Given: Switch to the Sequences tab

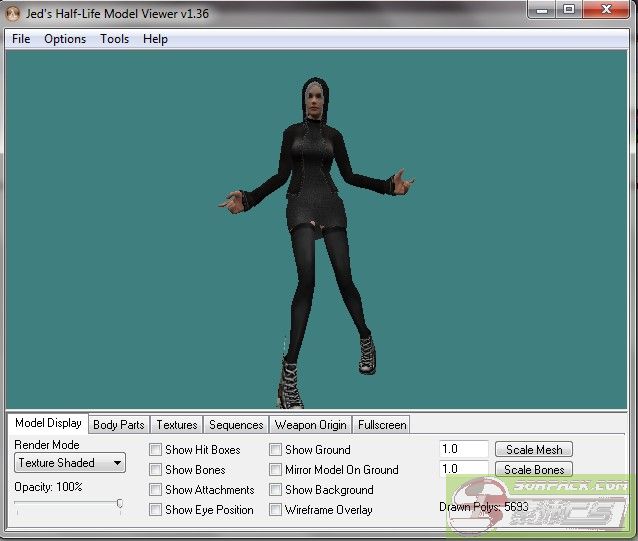Looking at the screenshot, I should pos(236,425).
